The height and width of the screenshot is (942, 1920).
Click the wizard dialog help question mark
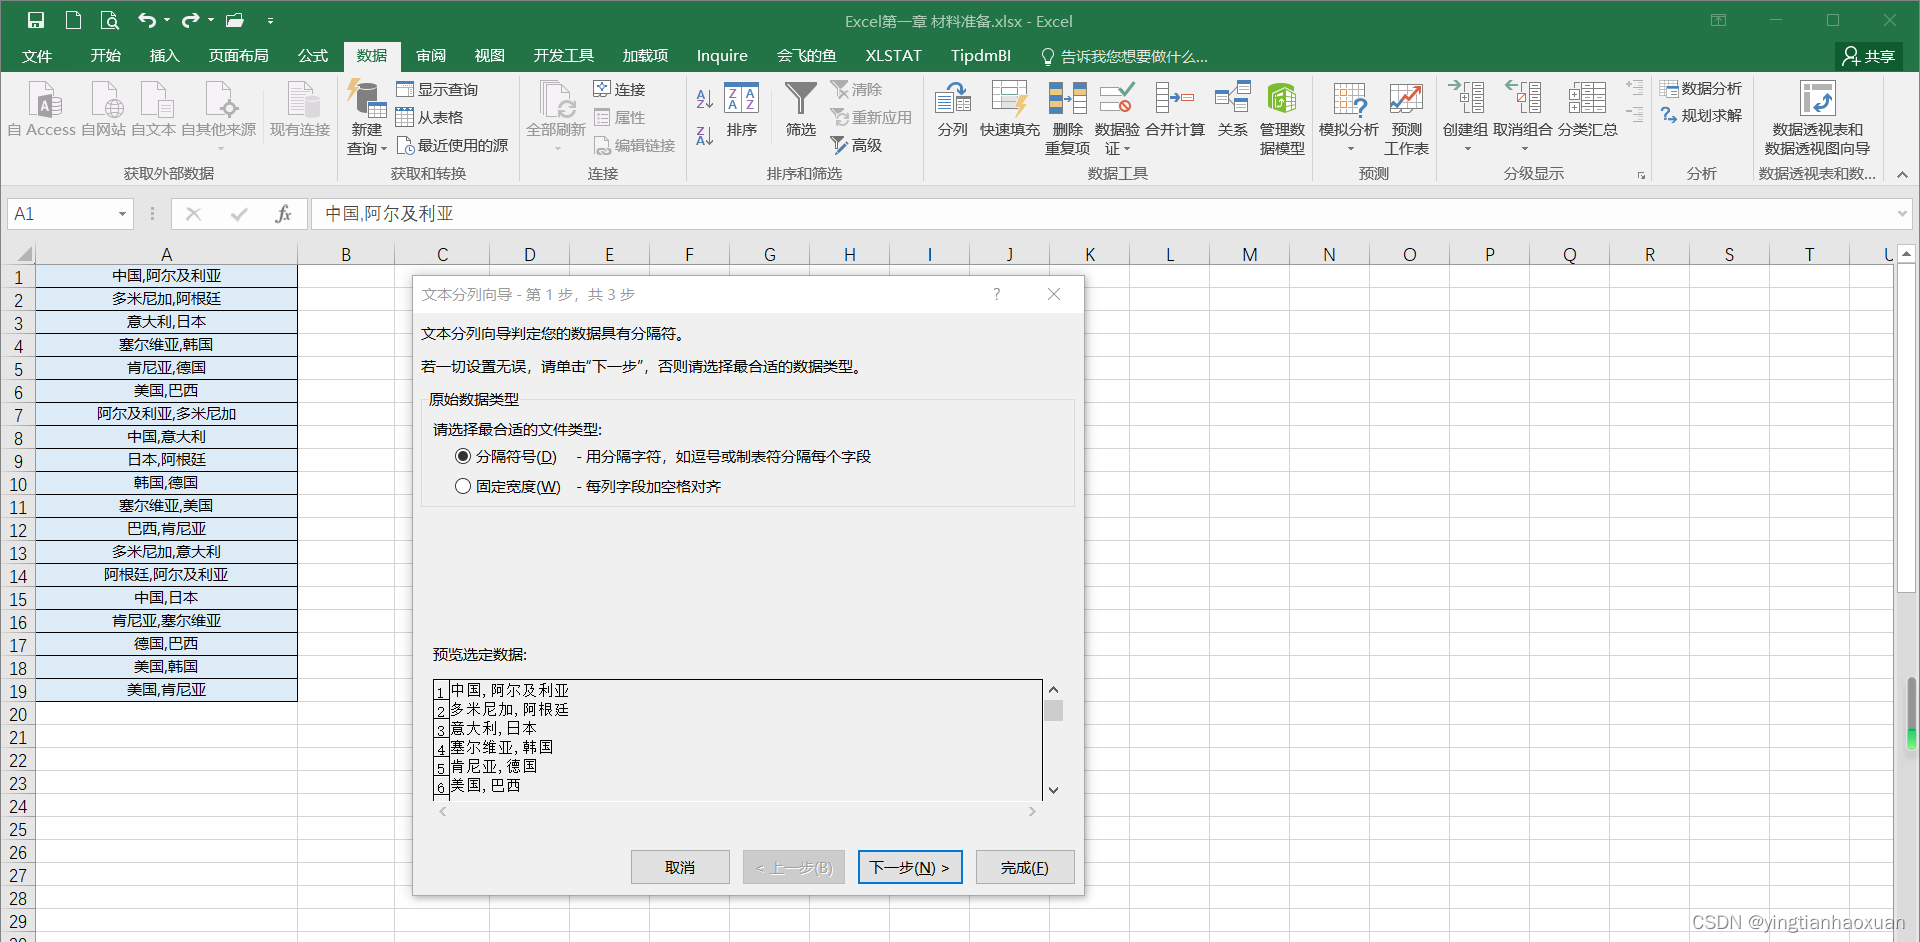pyautogui.click(x=996, y=294)
